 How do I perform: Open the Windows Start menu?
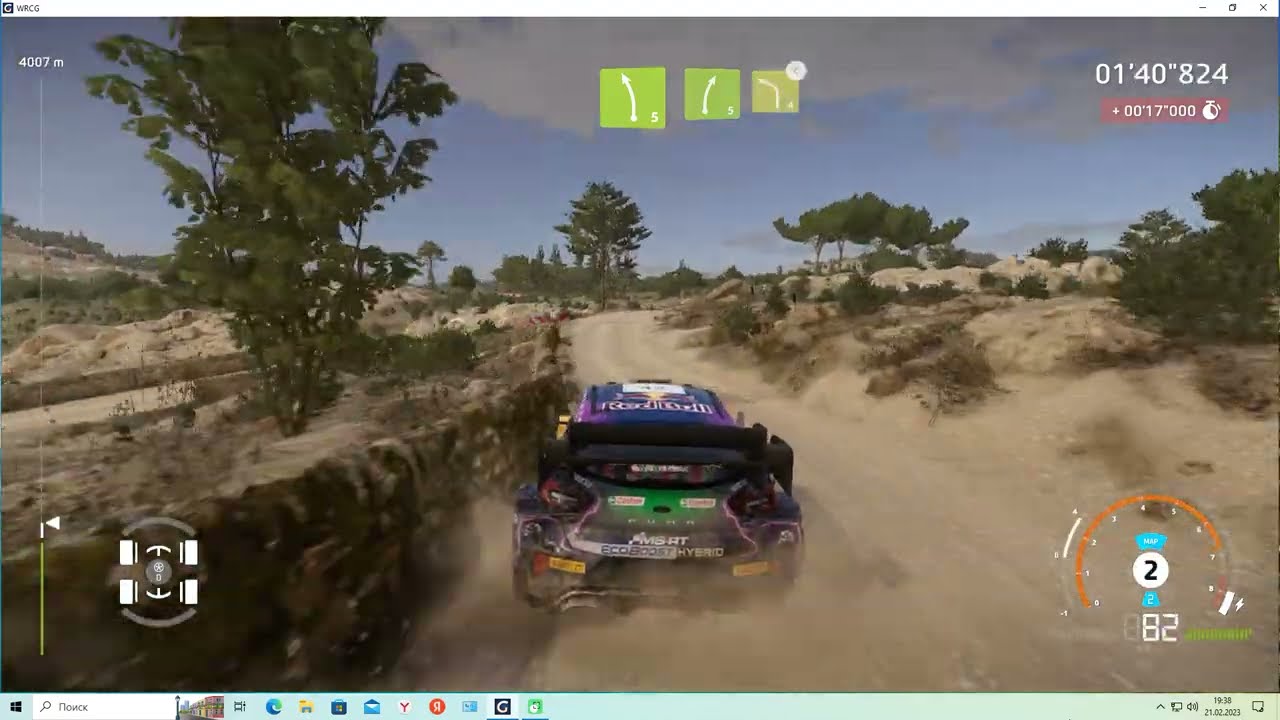click(16, 706)
